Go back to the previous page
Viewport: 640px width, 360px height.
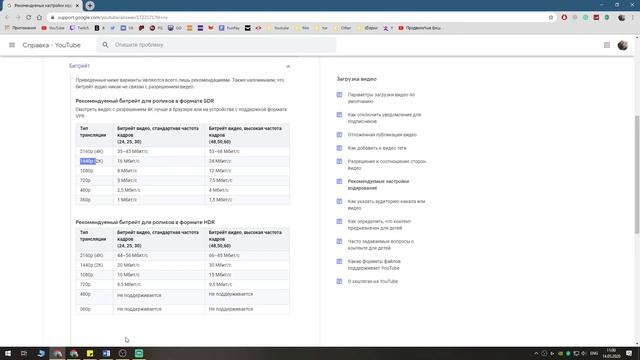click(7, 18)
